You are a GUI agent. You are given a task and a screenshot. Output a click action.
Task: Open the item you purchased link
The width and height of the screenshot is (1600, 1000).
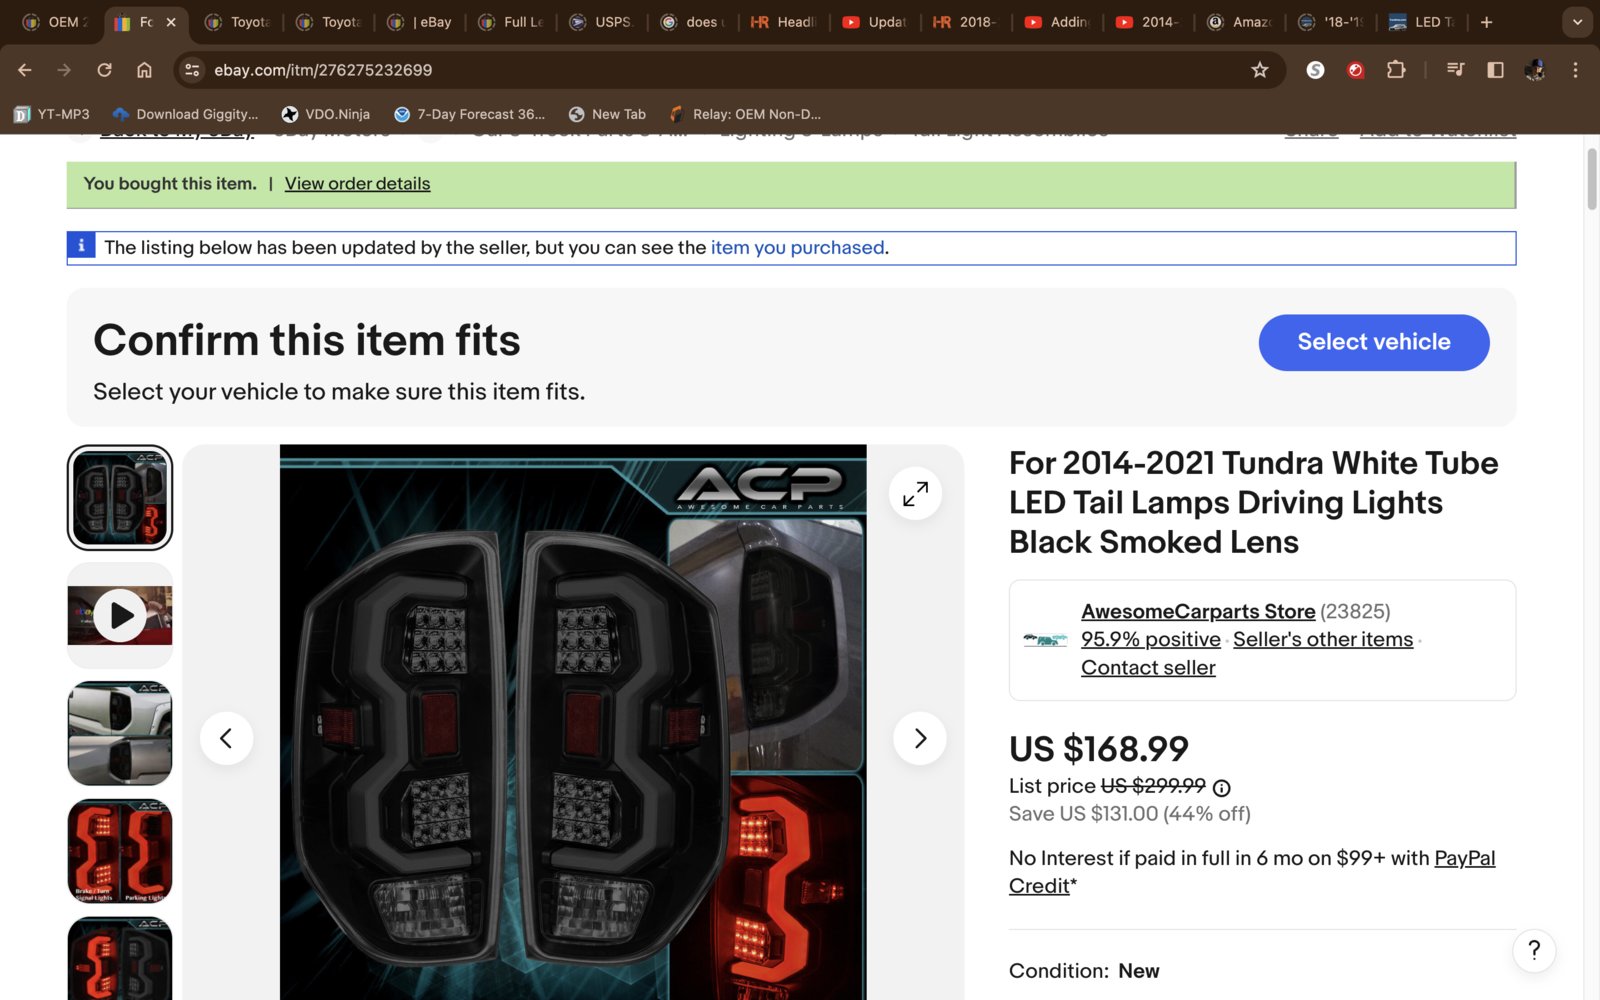[x=797, y=247]
